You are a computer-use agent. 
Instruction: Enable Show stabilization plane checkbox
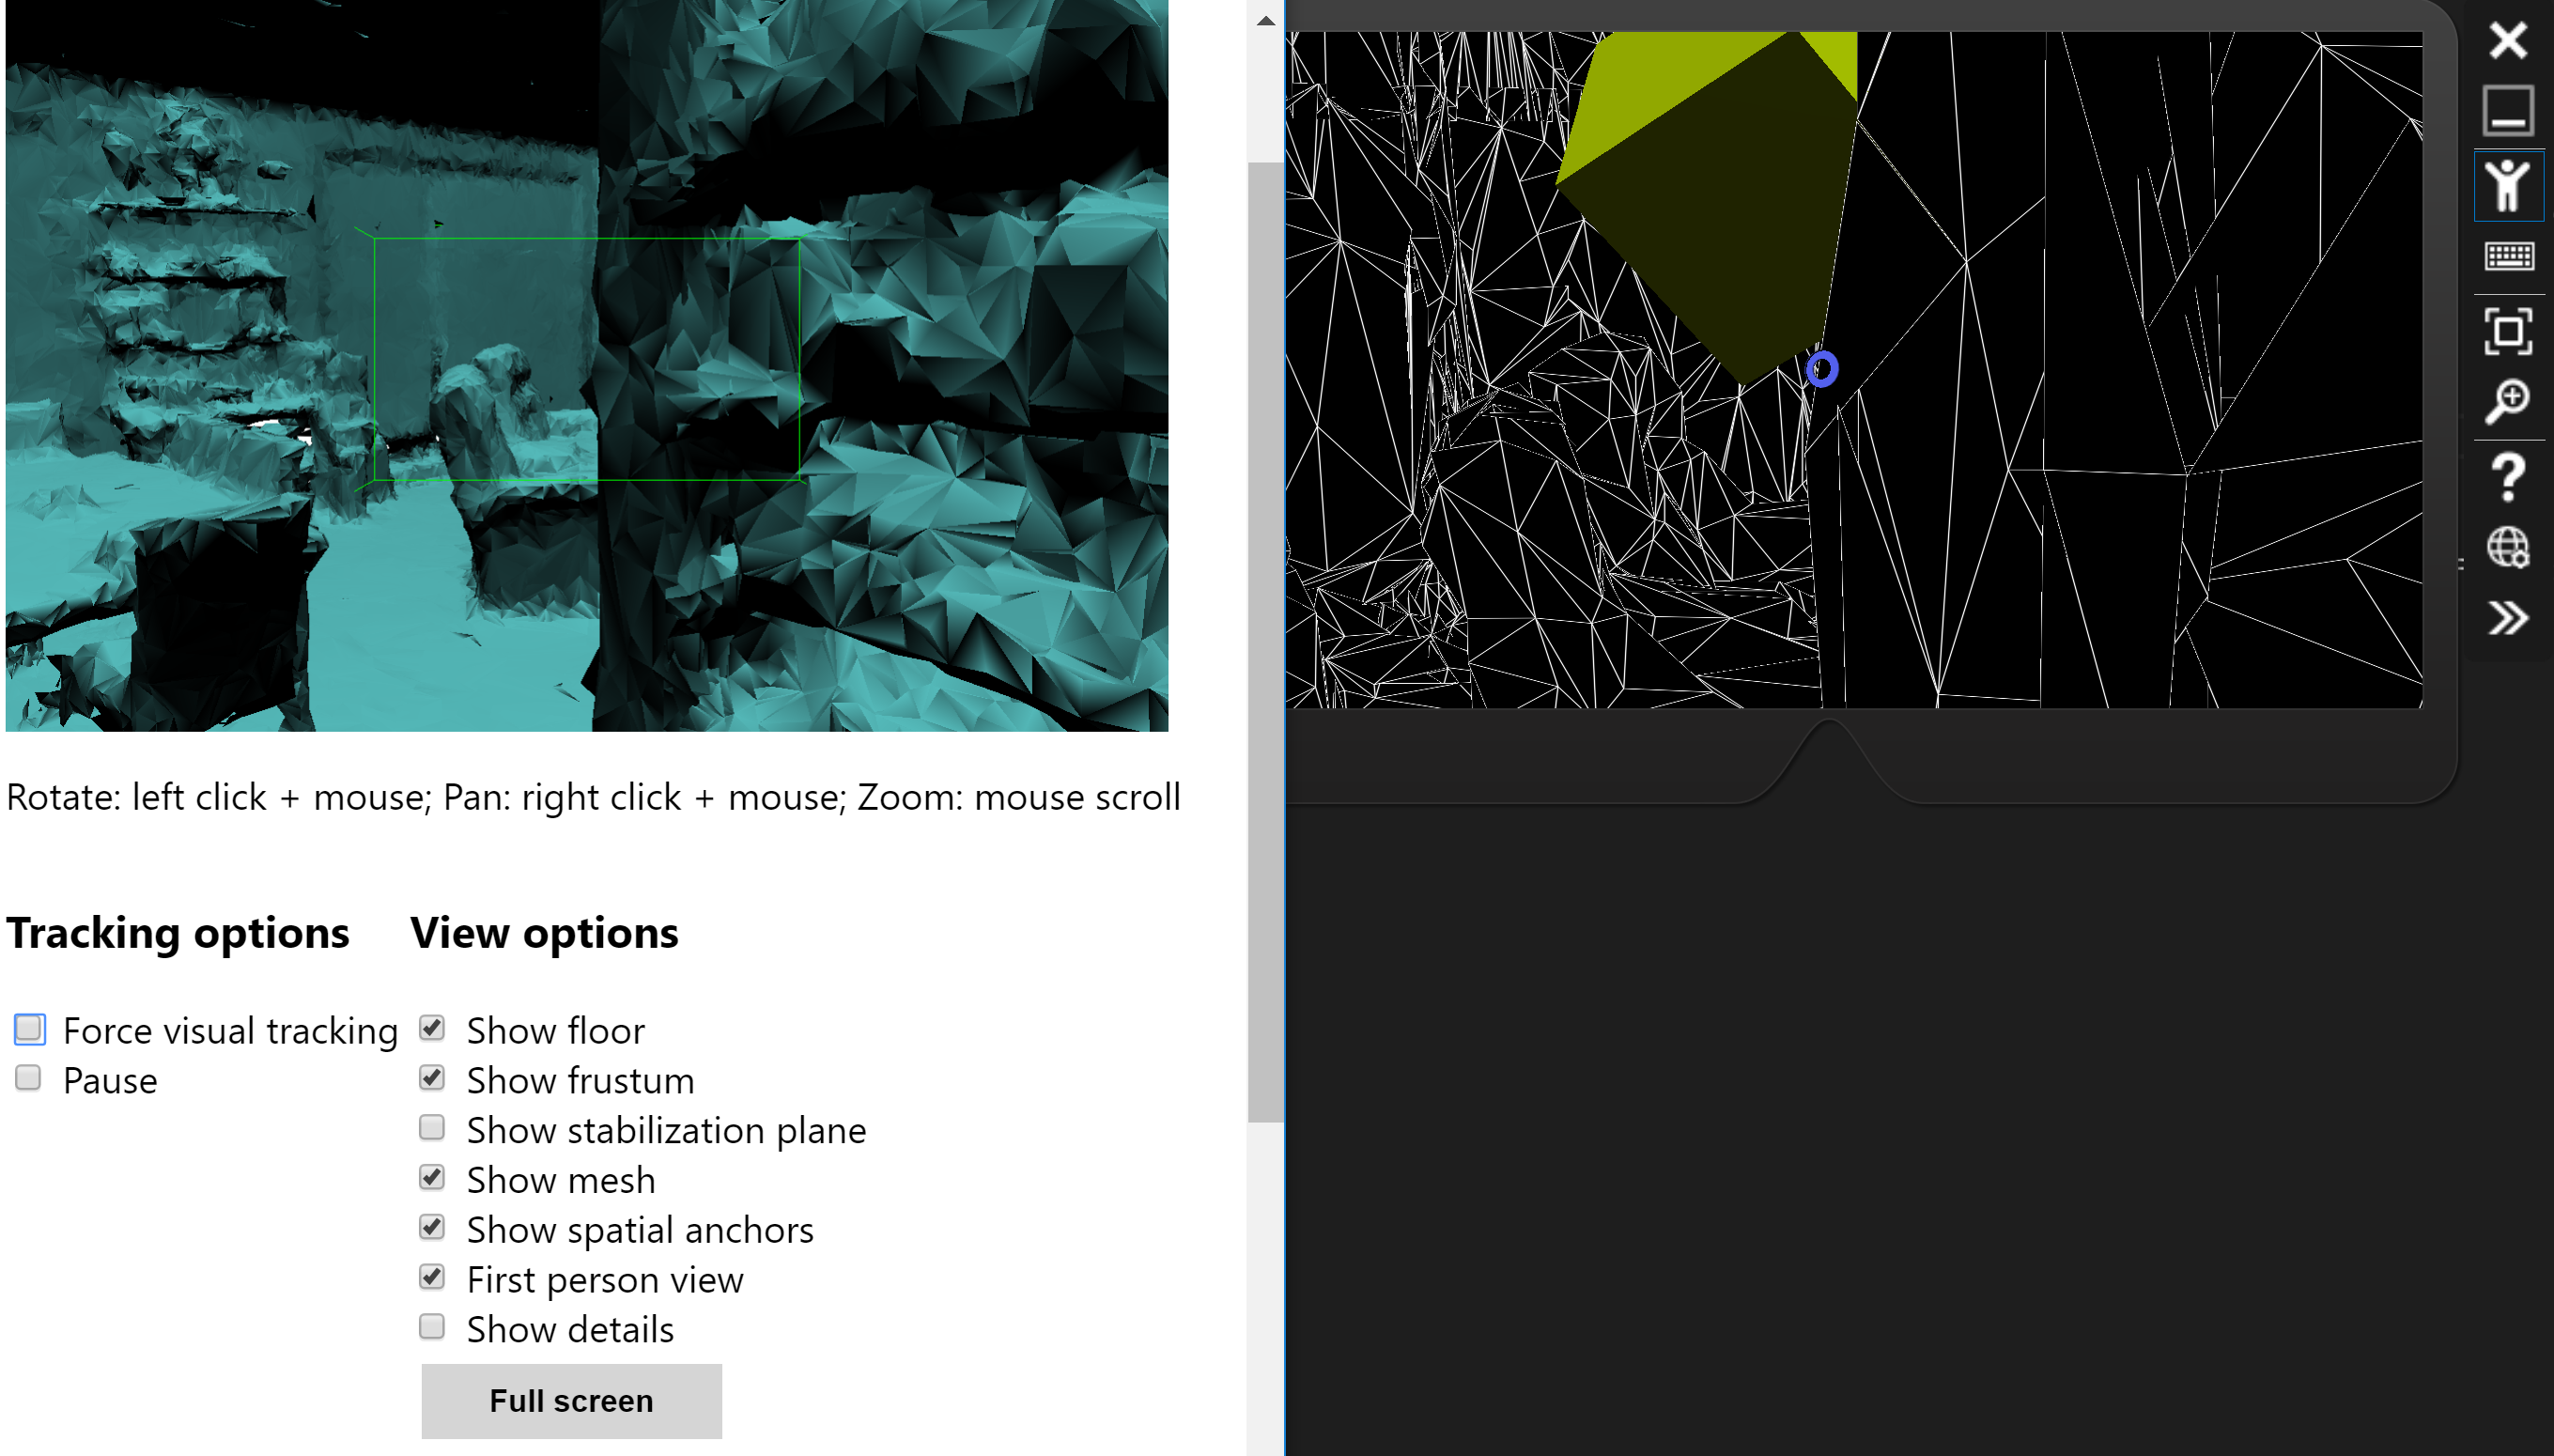(432, 1128)
